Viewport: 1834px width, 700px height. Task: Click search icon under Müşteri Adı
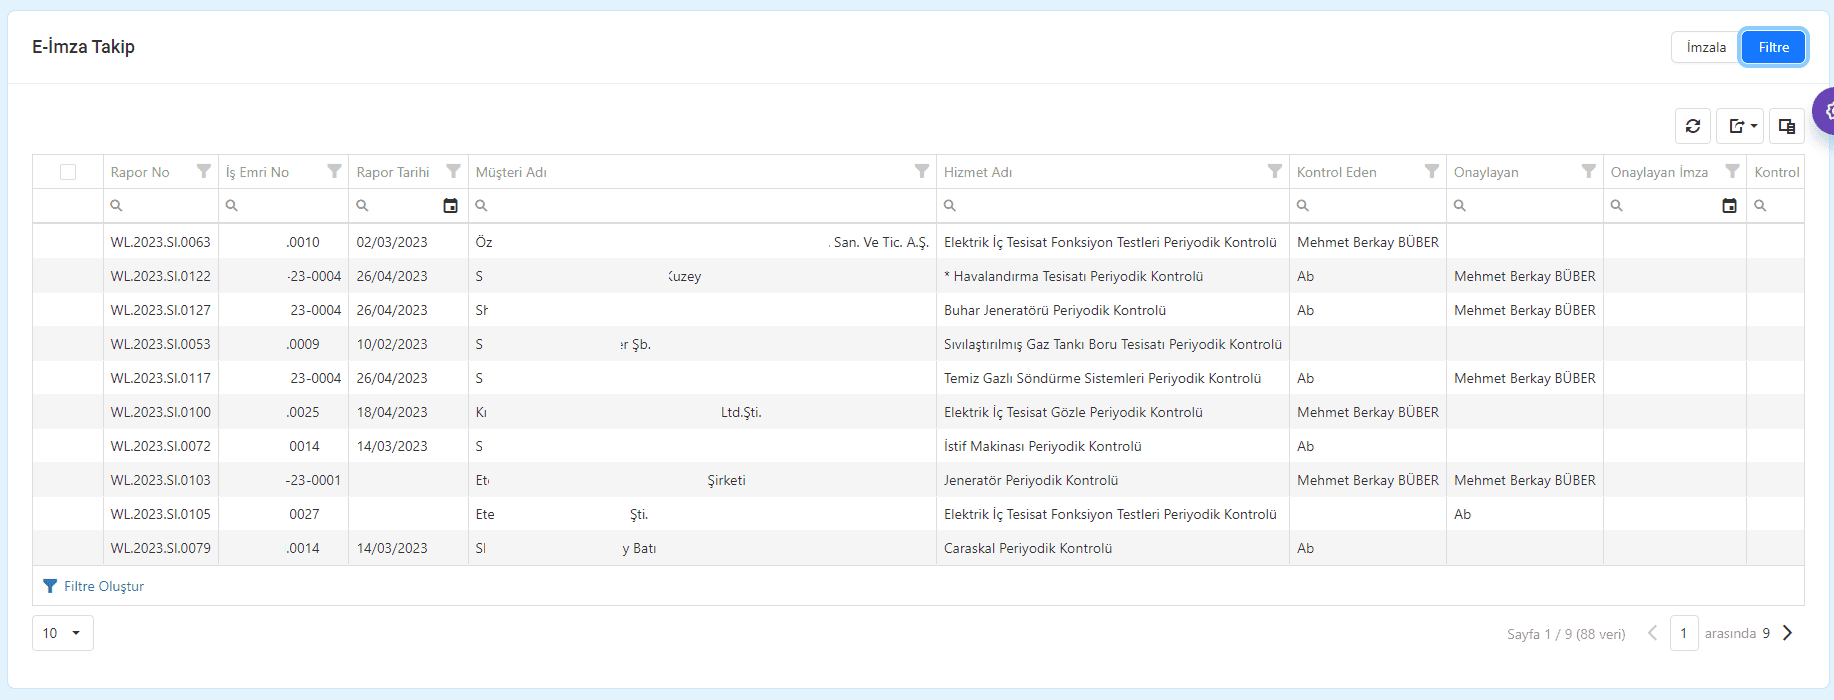[x=481, y=205]
